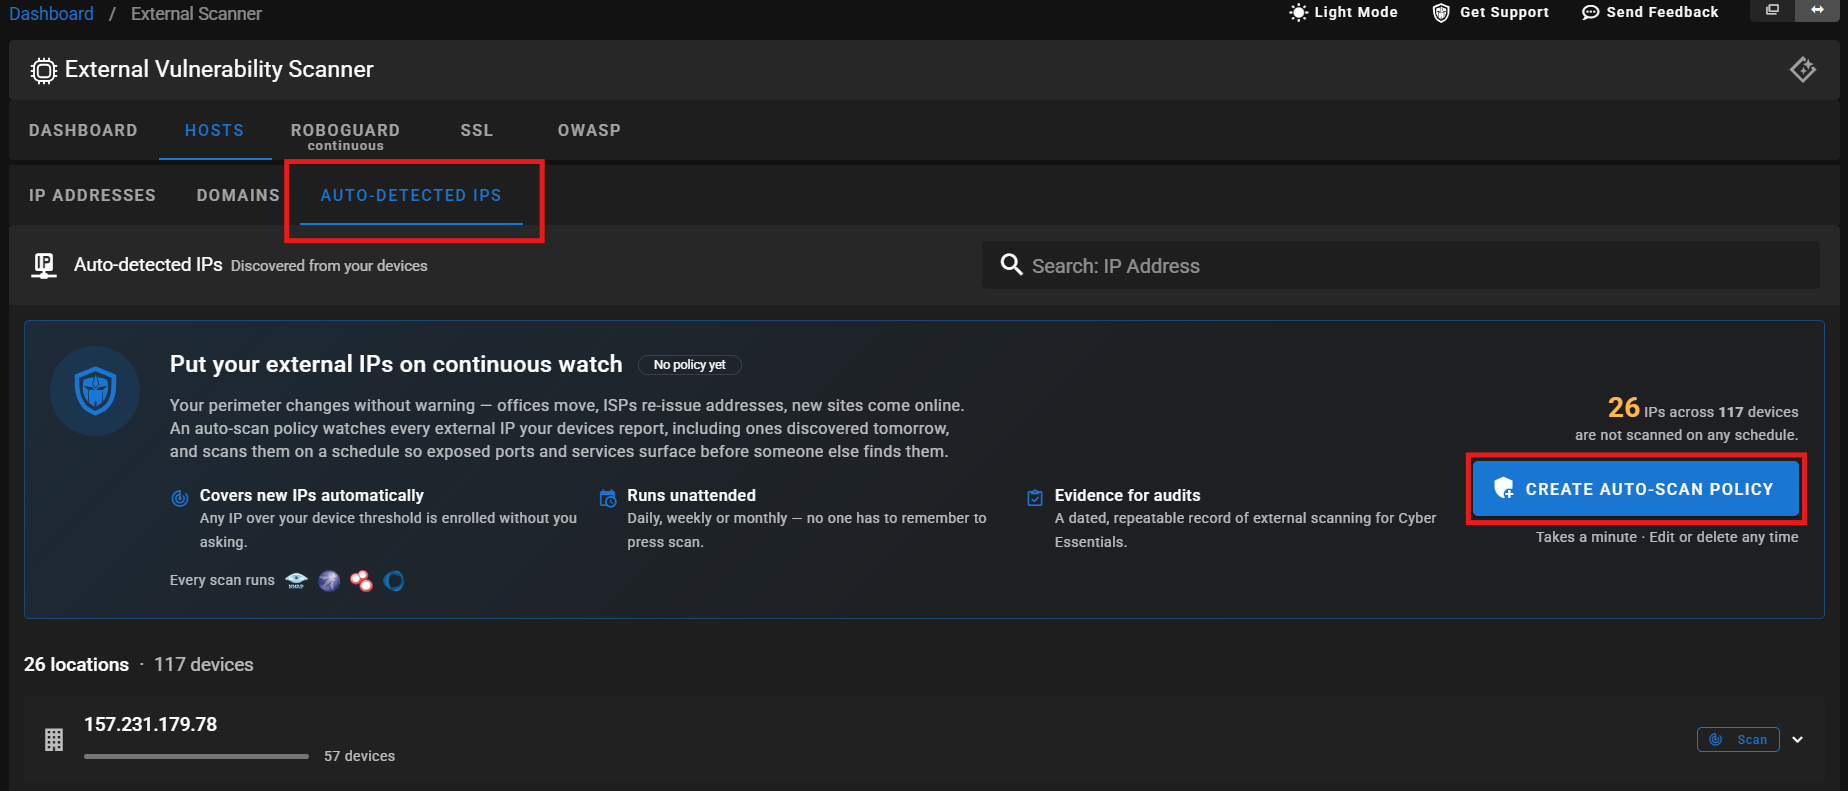Screen dimensions: 1848x791
Task: Click the No policy yet badge
Action: 690,365
